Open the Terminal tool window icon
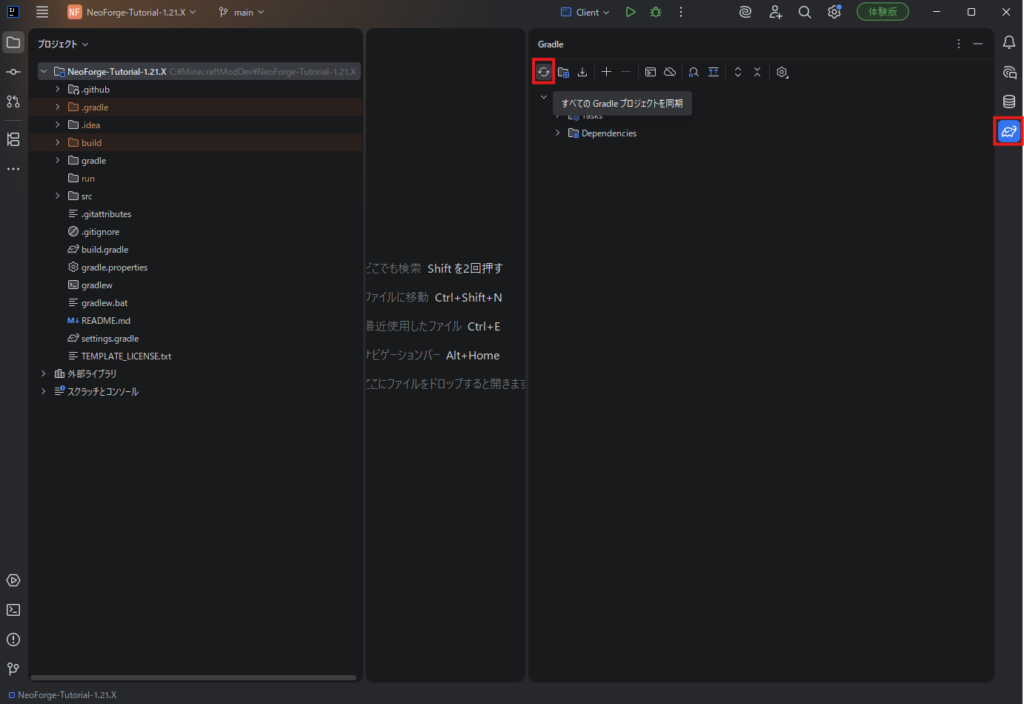Screen dimensions: 1024x704 pyautogui.click(x=13, y=609)
